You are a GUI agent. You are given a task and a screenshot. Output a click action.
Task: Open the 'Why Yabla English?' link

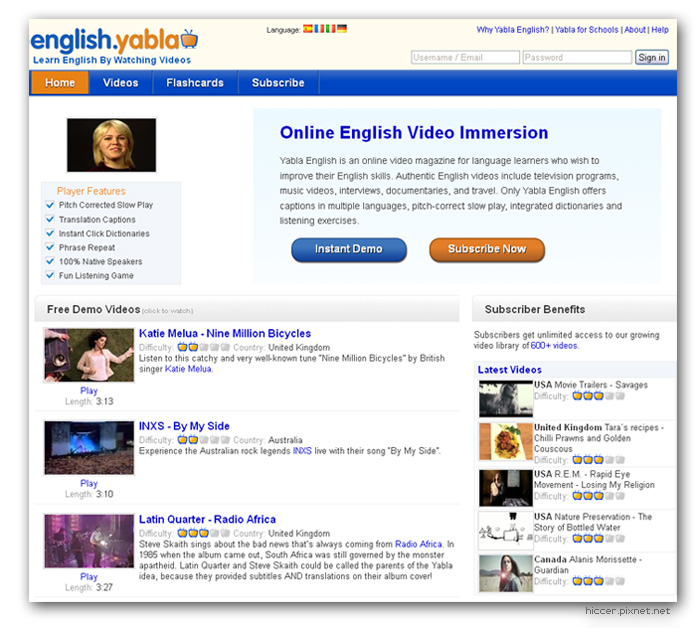513,30
